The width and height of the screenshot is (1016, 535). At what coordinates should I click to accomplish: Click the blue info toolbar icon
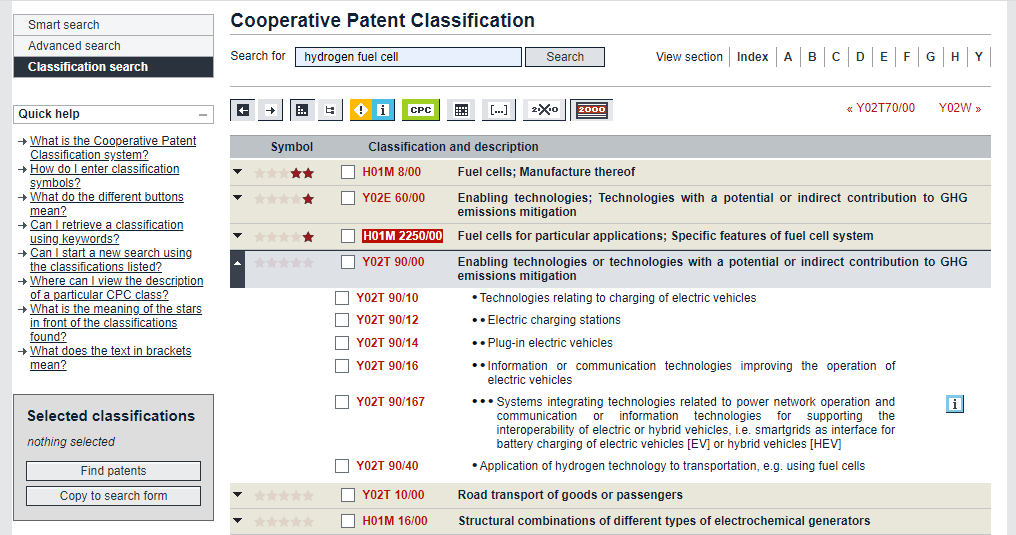point(383,110)
